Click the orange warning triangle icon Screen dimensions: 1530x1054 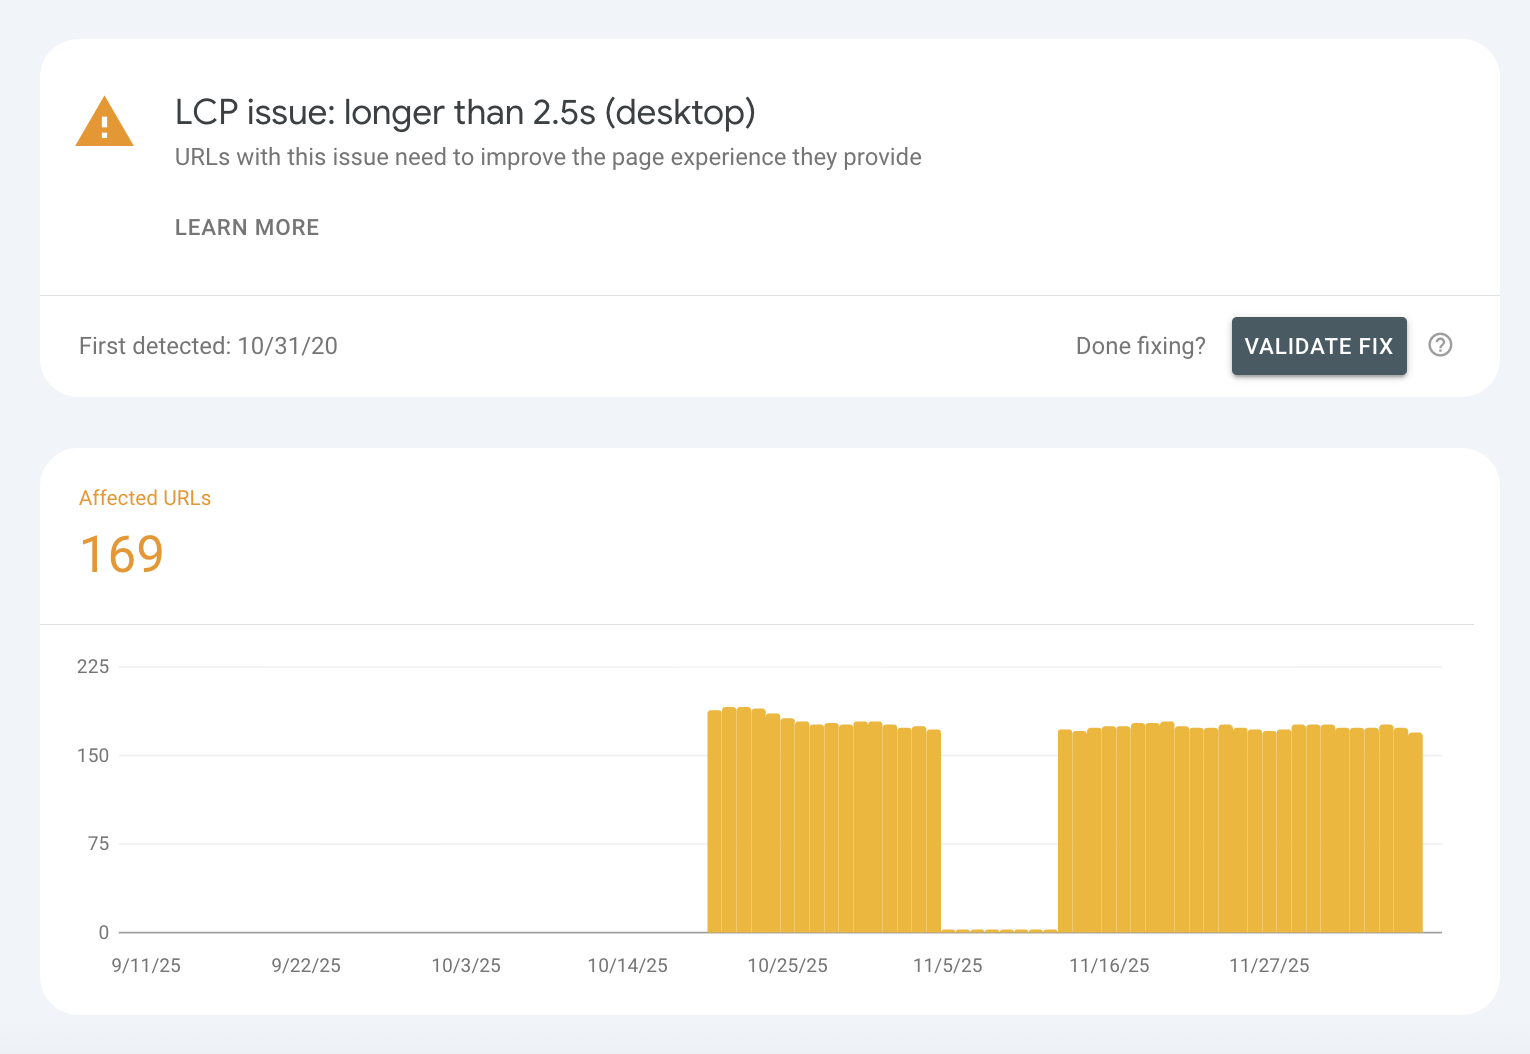tap(104, 124)
